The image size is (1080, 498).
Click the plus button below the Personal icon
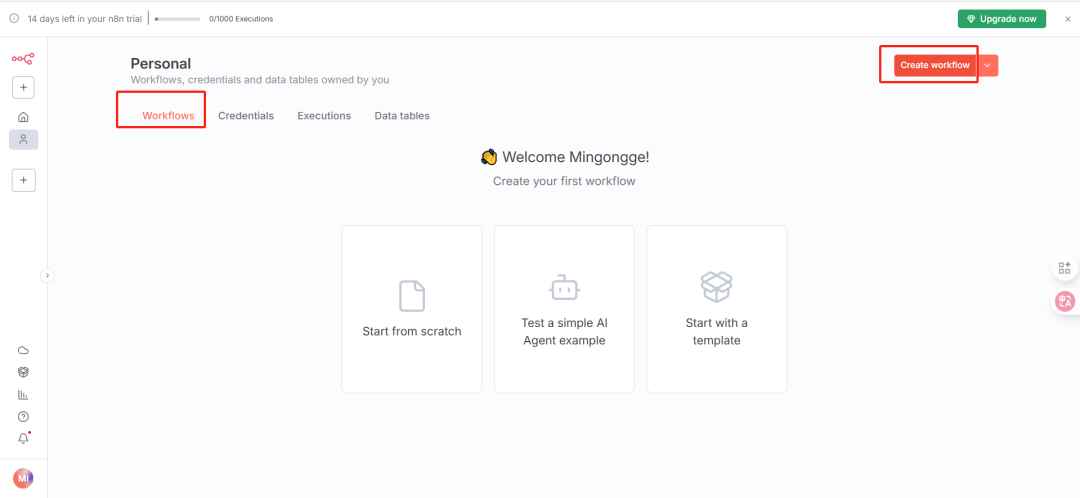click(23, 180)
